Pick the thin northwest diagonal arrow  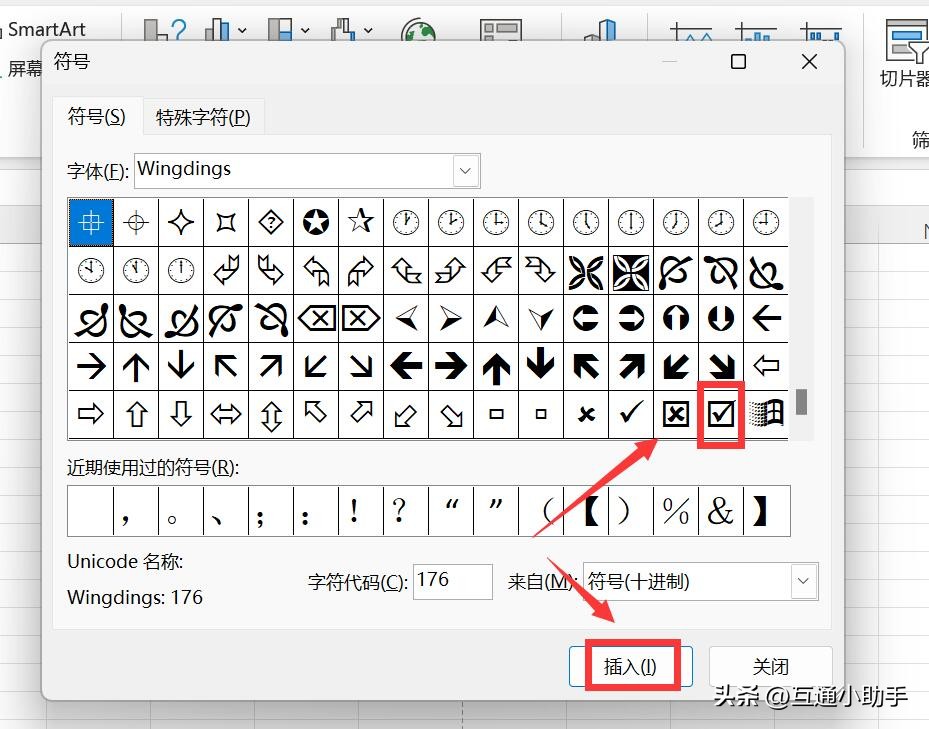point(226,366)
